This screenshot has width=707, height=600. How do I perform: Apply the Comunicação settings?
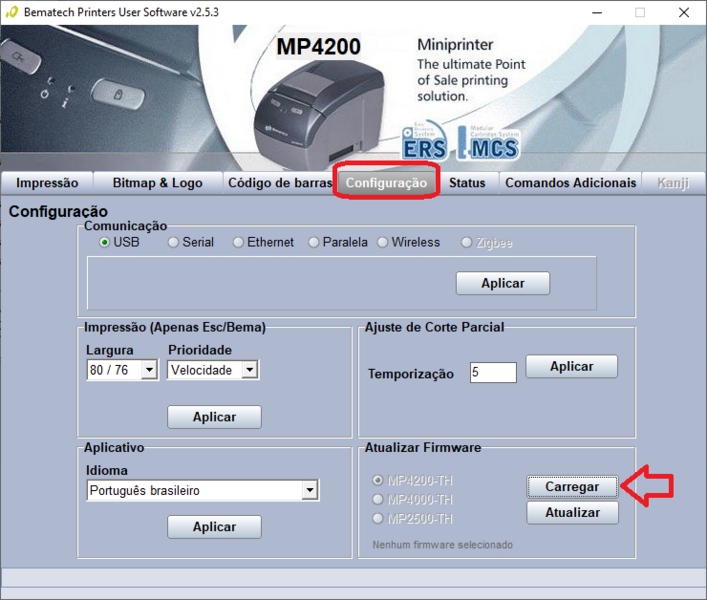503,283
